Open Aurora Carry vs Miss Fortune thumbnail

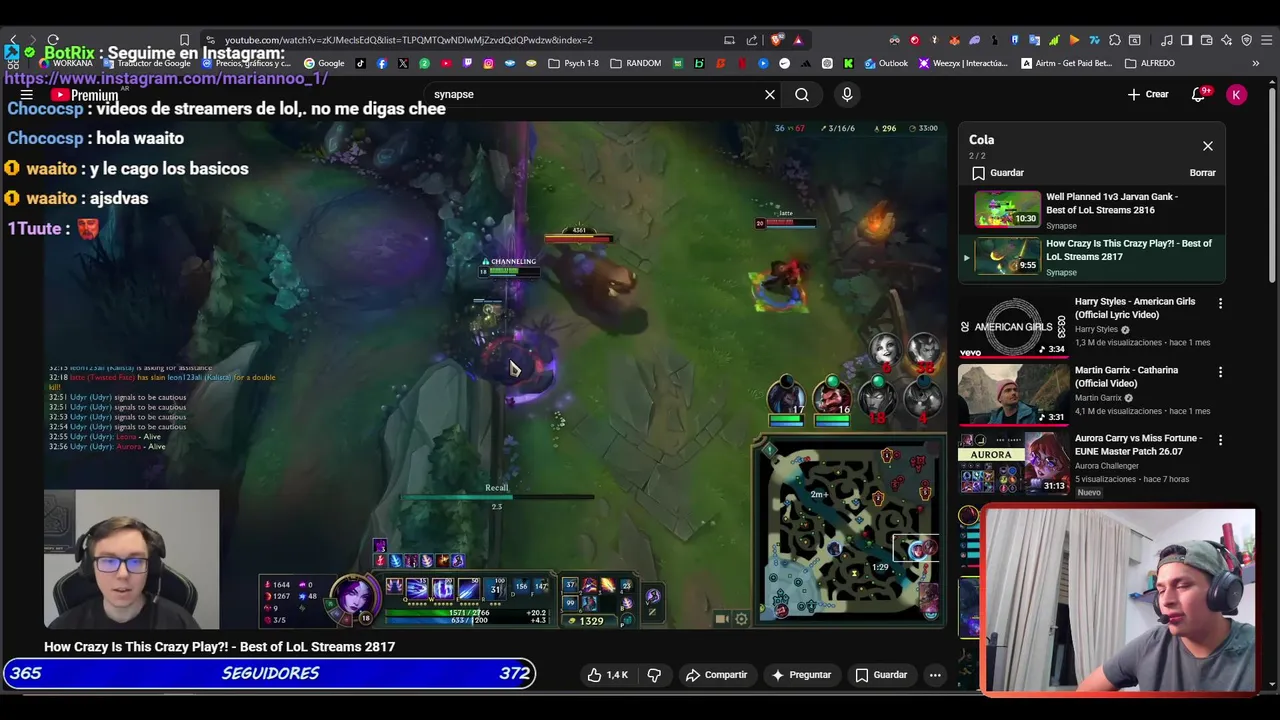(1013, 464)
